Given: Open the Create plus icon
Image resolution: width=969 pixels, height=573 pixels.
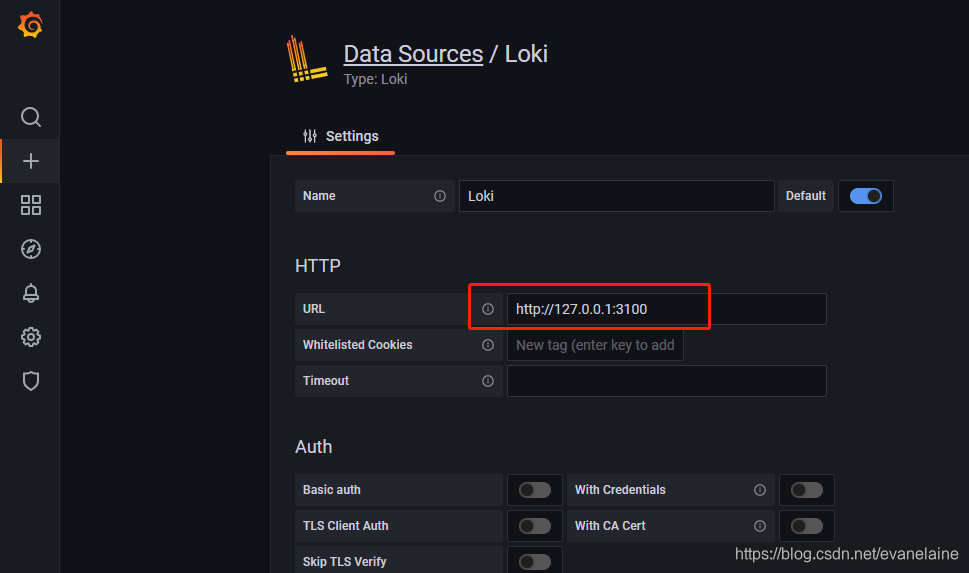Looking at the screenshot, I should [30, 161].
